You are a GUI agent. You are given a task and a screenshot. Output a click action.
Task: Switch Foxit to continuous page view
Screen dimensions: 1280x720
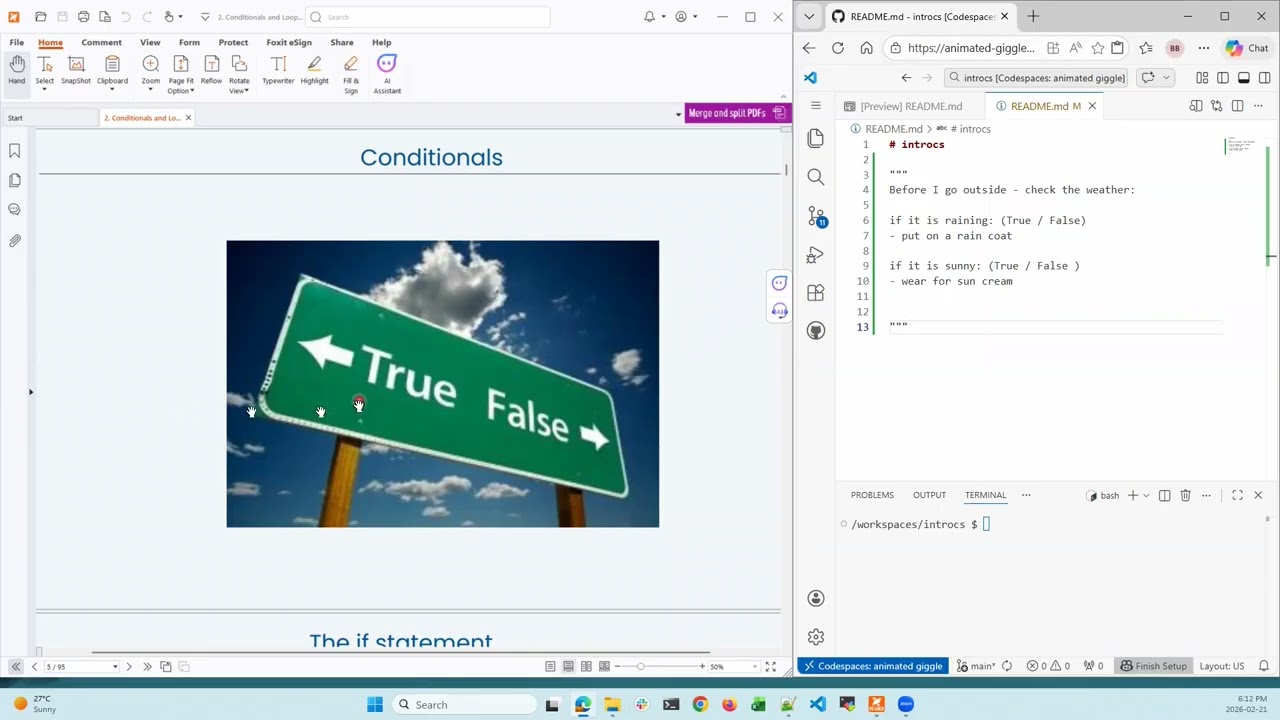(x=568, y=666)
